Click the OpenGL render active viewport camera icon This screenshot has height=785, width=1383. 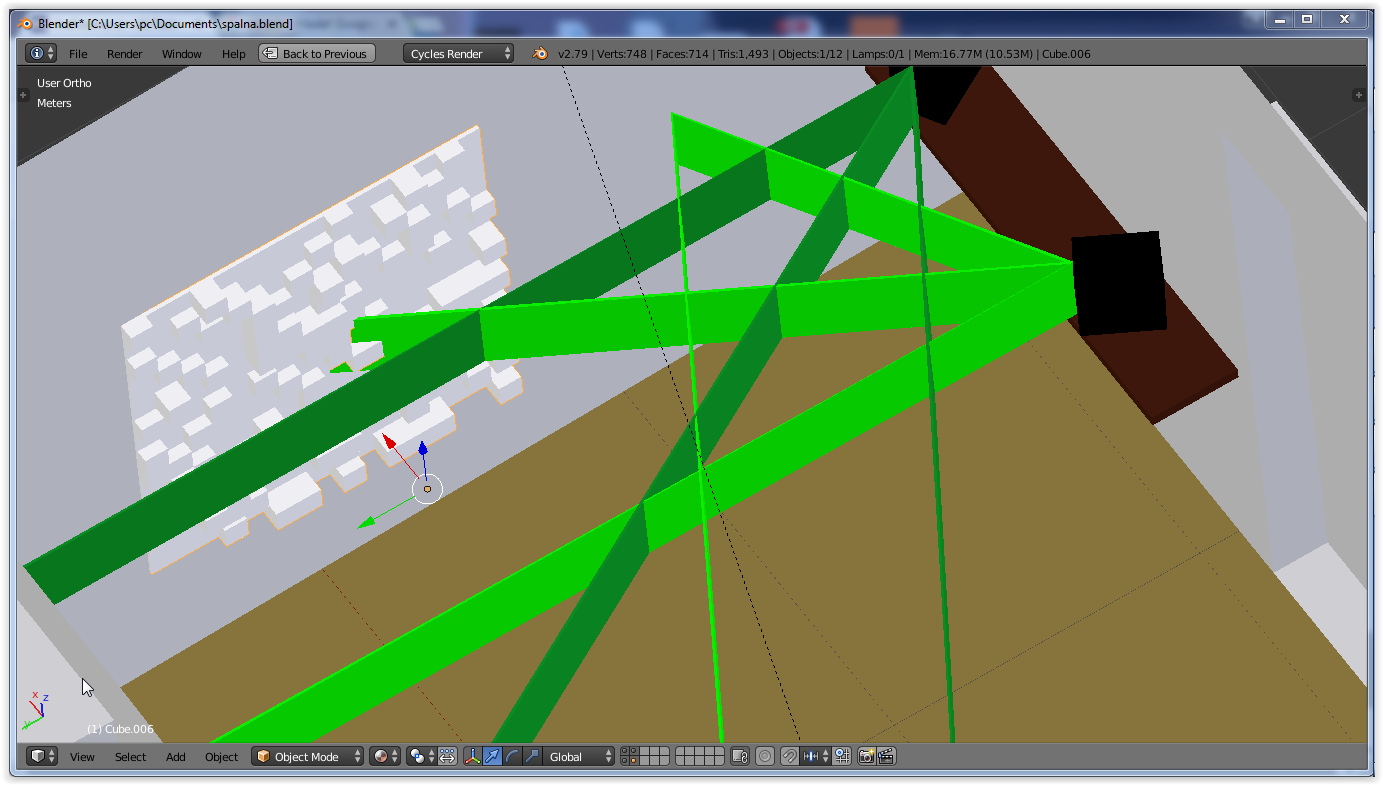tap(866, 757)
